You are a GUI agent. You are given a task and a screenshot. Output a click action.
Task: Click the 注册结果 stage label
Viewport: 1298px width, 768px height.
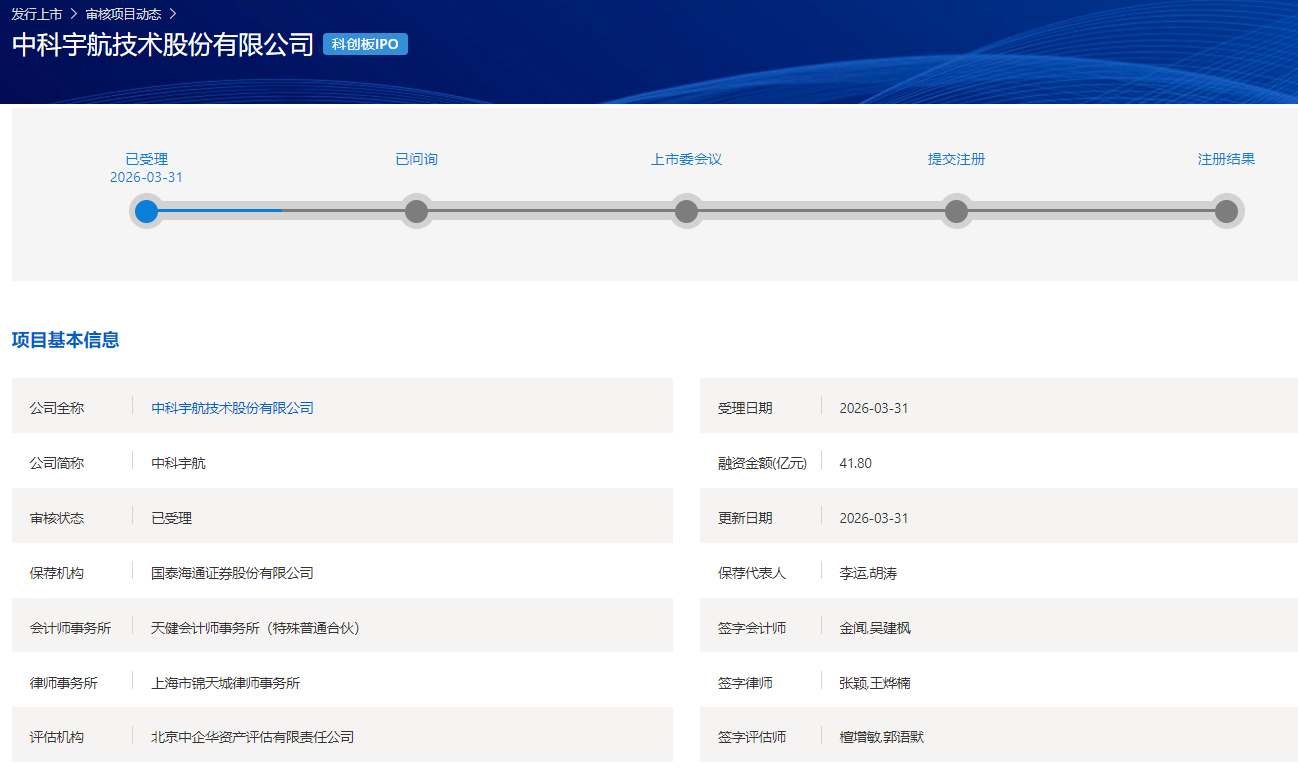(x=1226, y=159)
